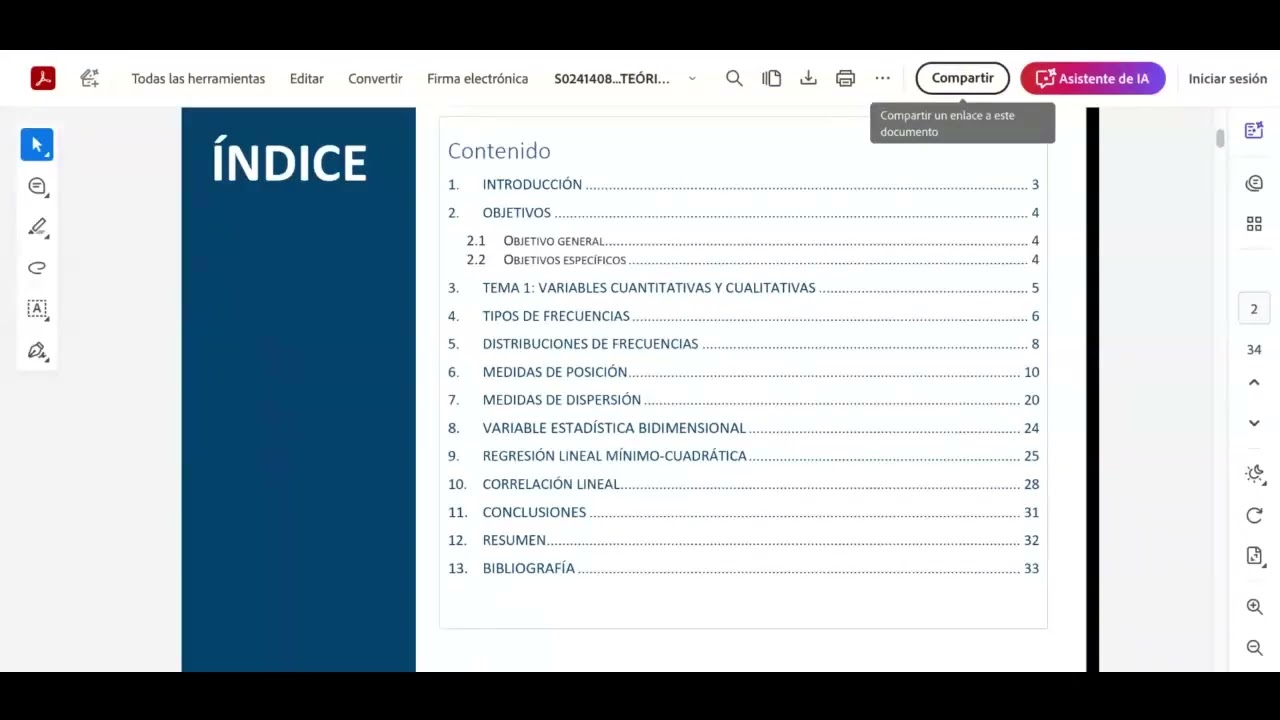Open the Editar menu
The image size is (1280, 720).
coord(306,78)
